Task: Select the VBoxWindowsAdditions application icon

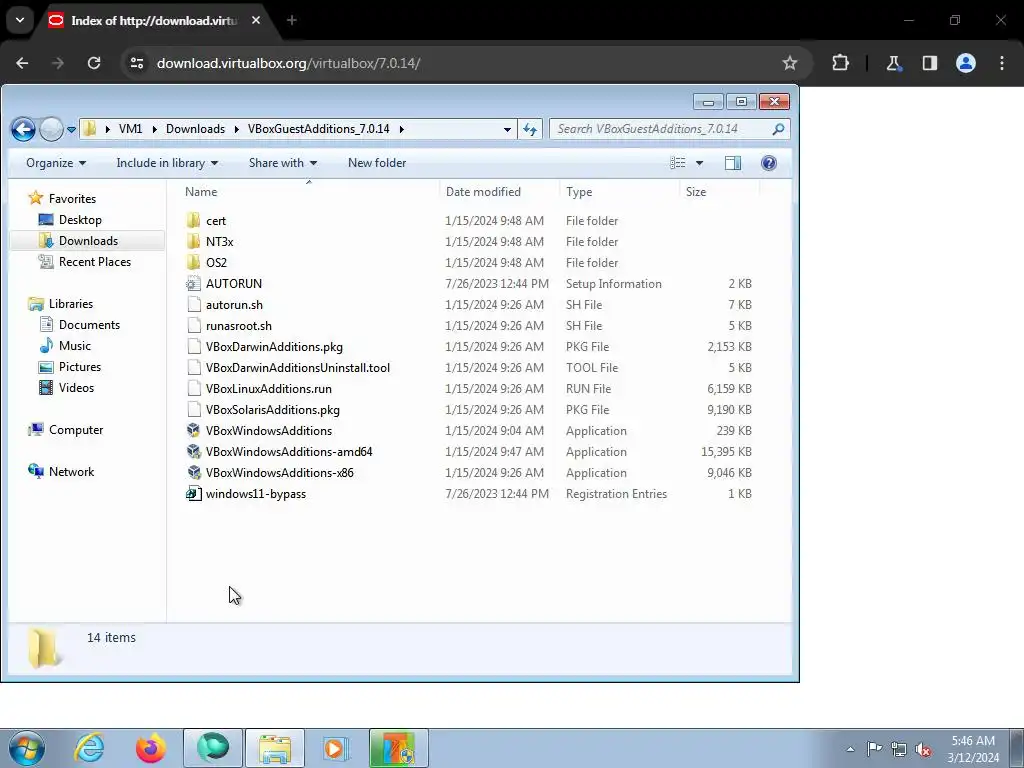Action: point(193,430)
